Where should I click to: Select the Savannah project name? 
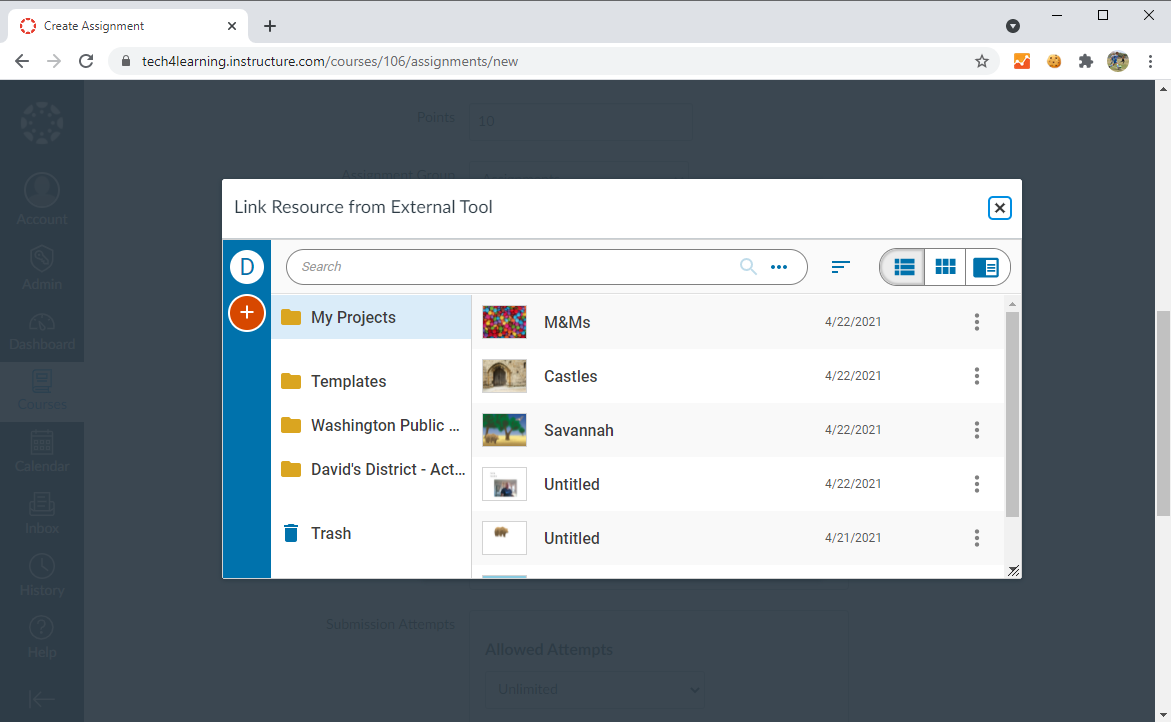(579, 430)
